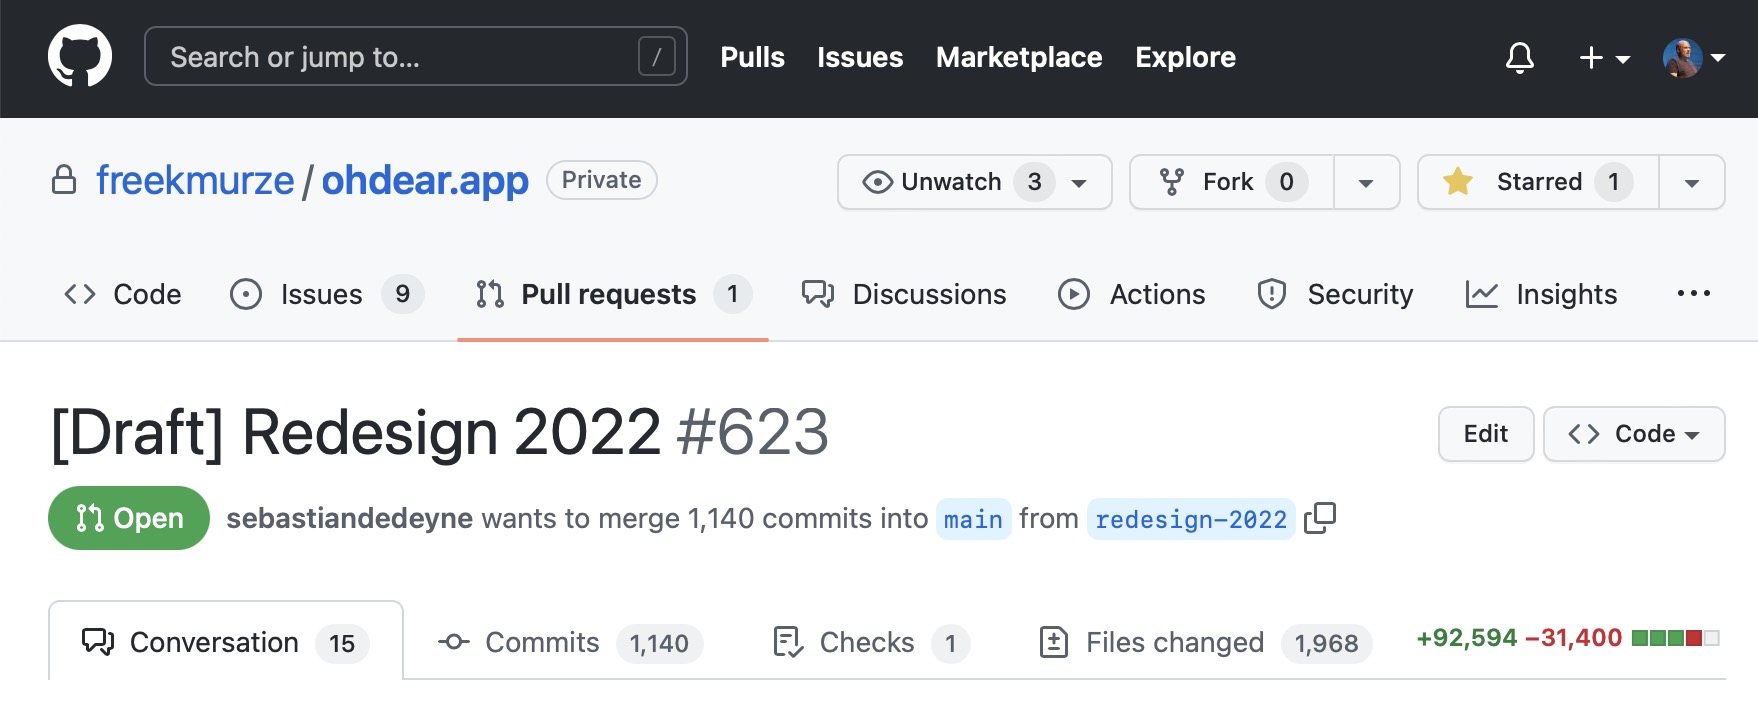Click the watchers count 3

(1034, 182)
